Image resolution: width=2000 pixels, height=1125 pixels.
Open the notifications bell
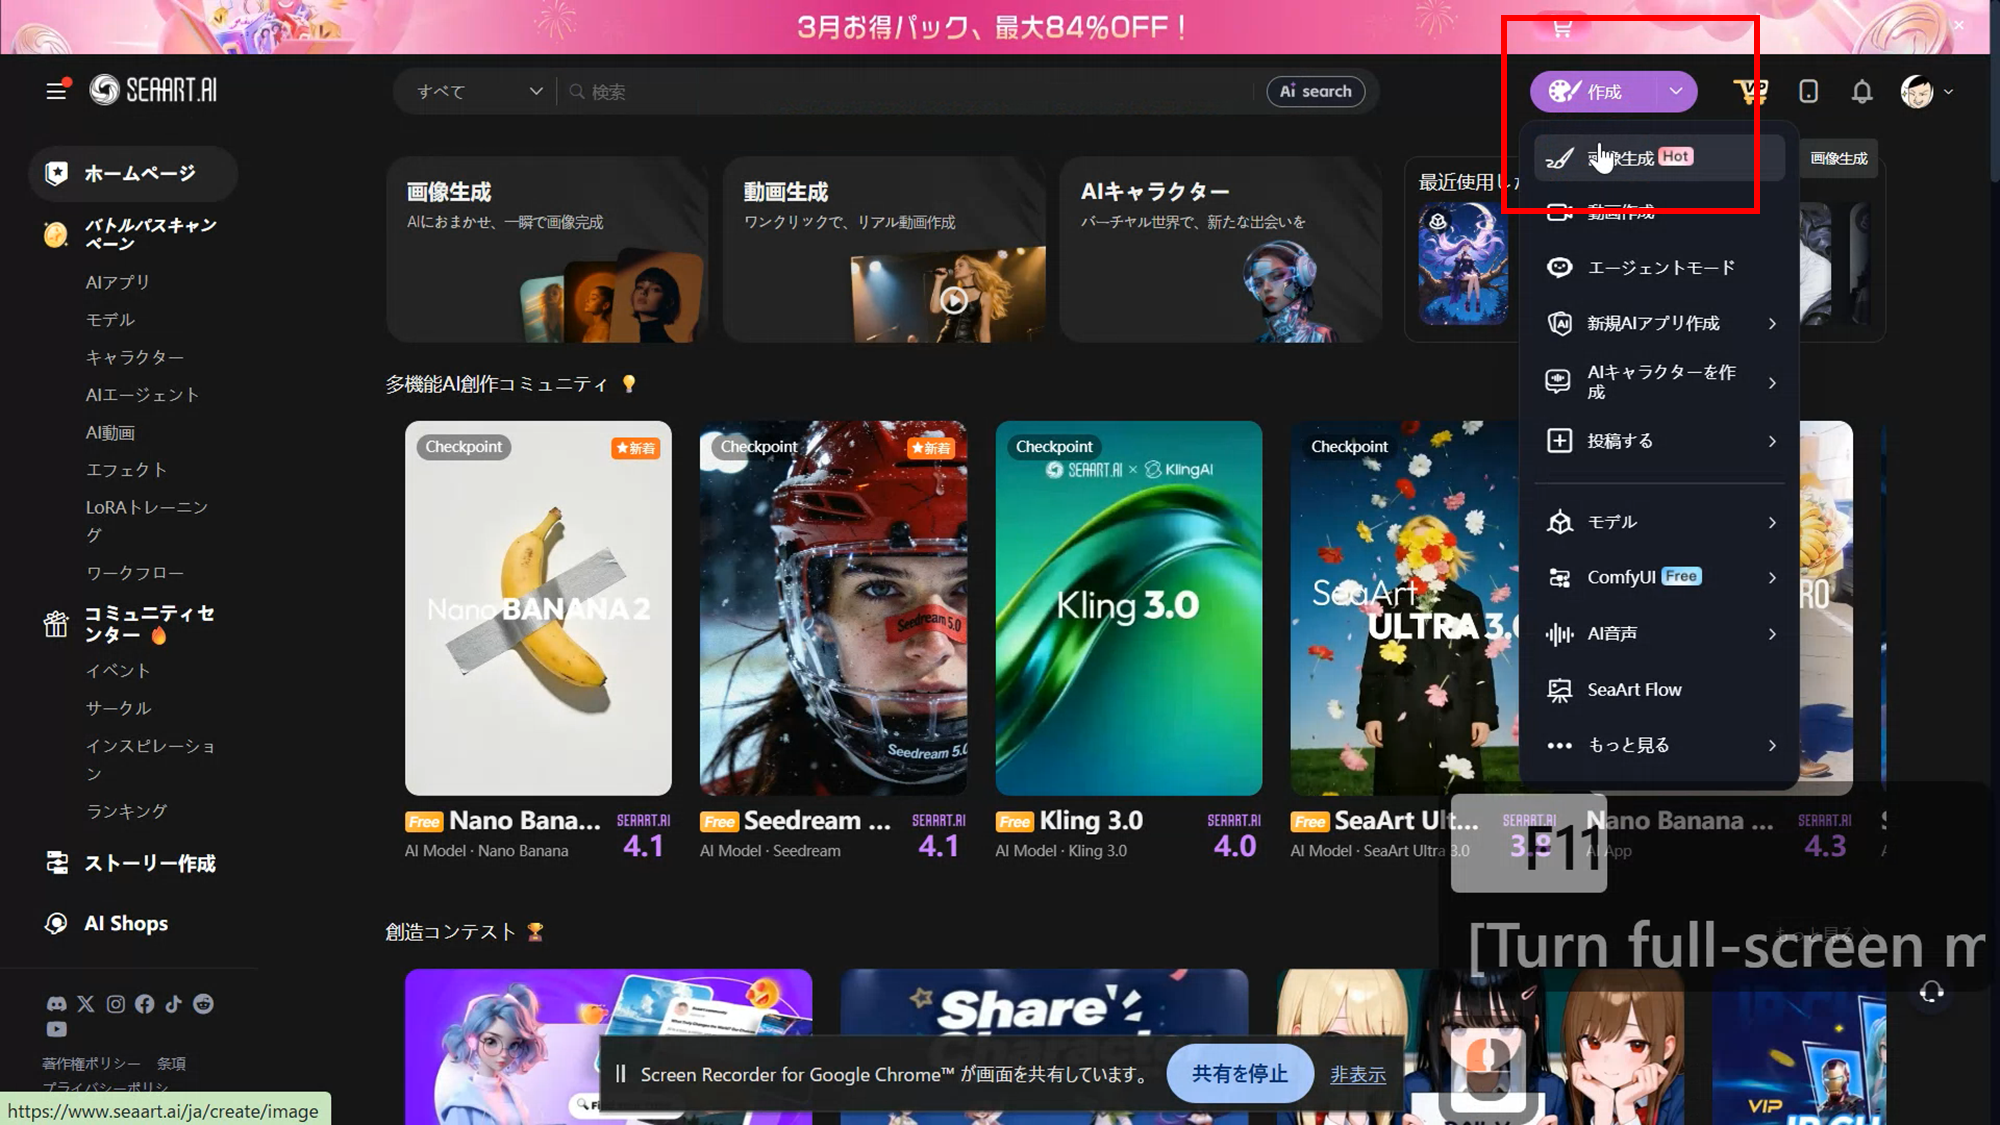(1861, 91)
